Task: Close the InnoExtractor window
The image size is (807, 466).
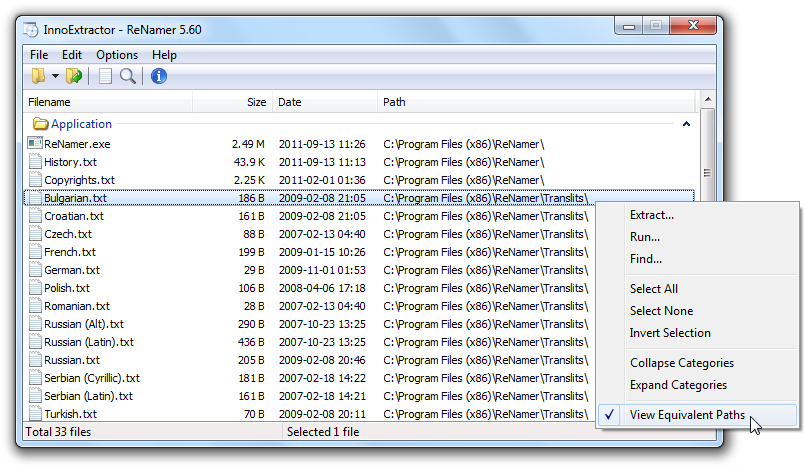Action: [693, 25]
